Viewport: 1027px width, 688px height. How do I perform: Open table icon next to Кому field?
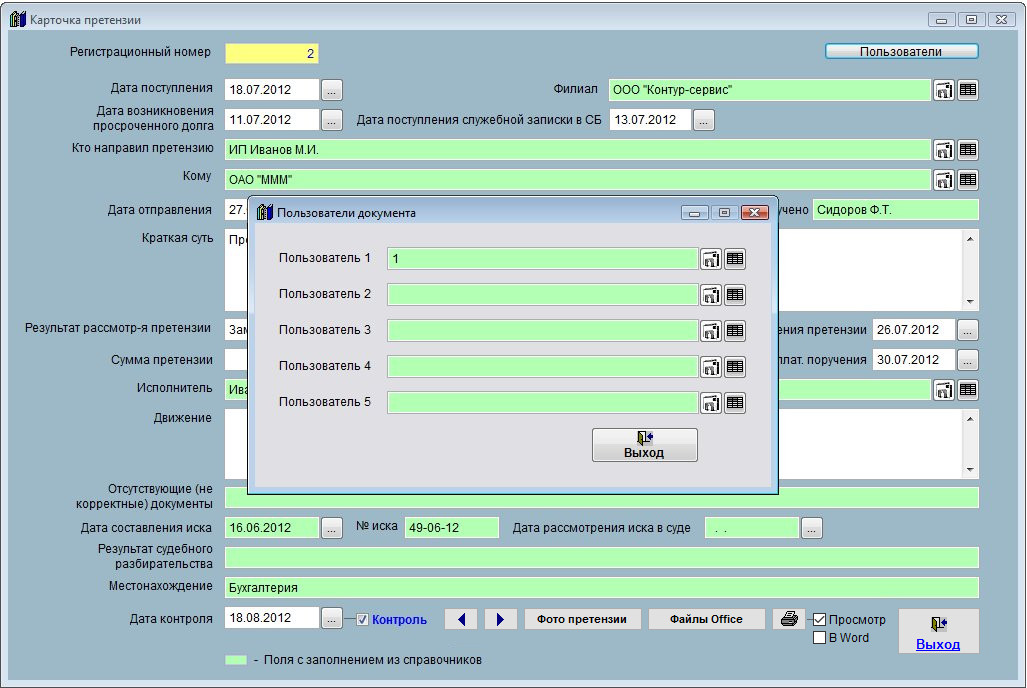(967, 180)
